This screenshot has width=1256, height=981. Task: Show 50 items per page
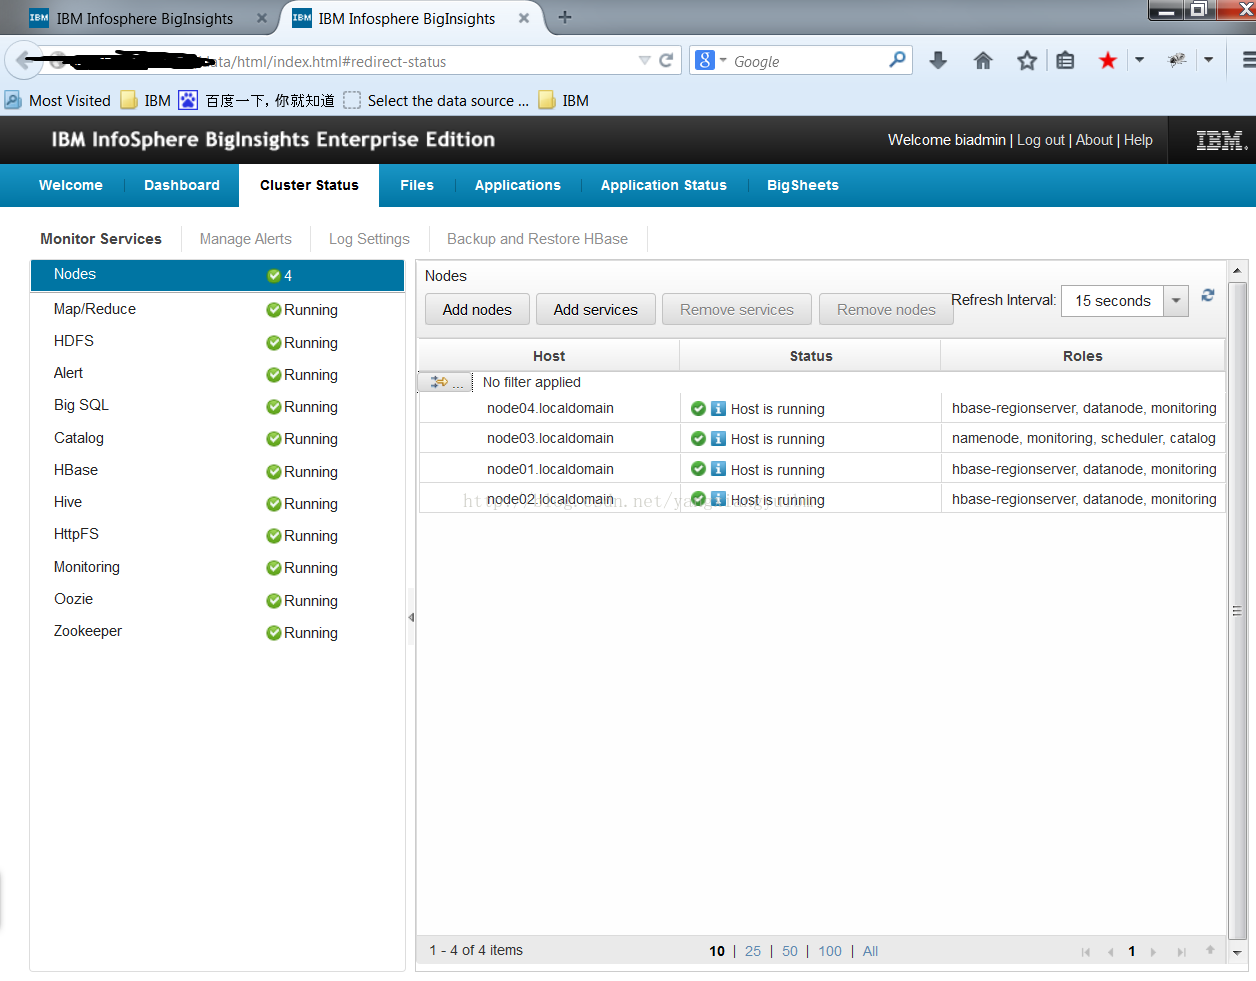790,951
